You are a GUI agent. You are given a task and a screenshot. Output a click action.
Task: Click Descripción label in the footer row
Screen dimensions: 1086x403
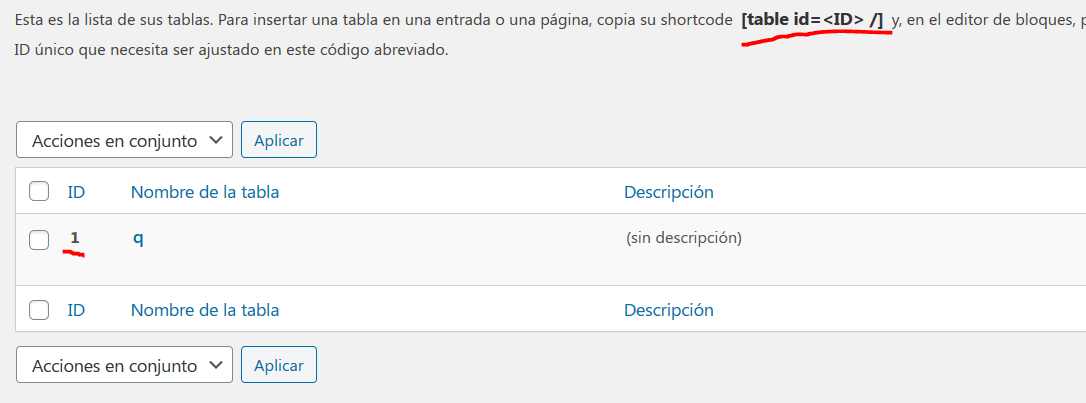(x=668, y=310)
